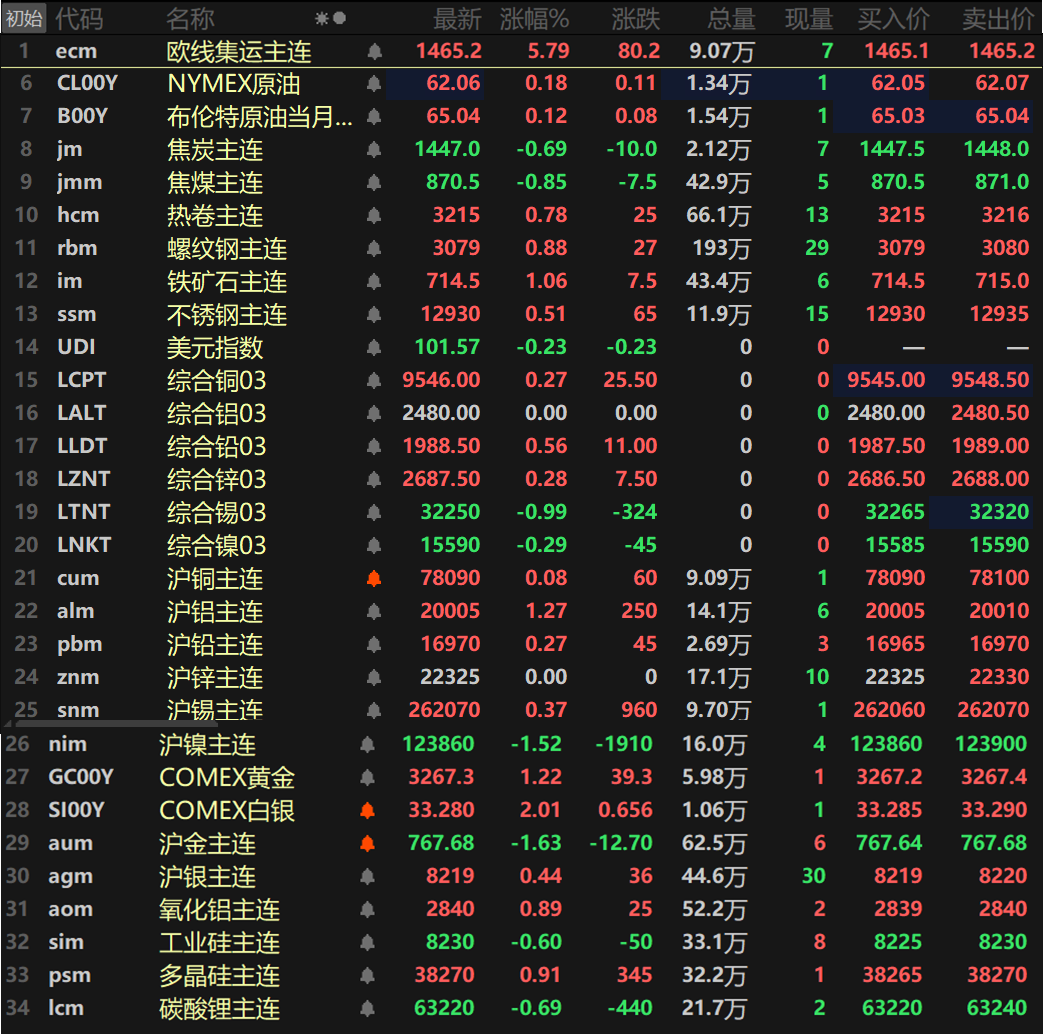Sort by the 名称 column header

[x=190, y=19]
